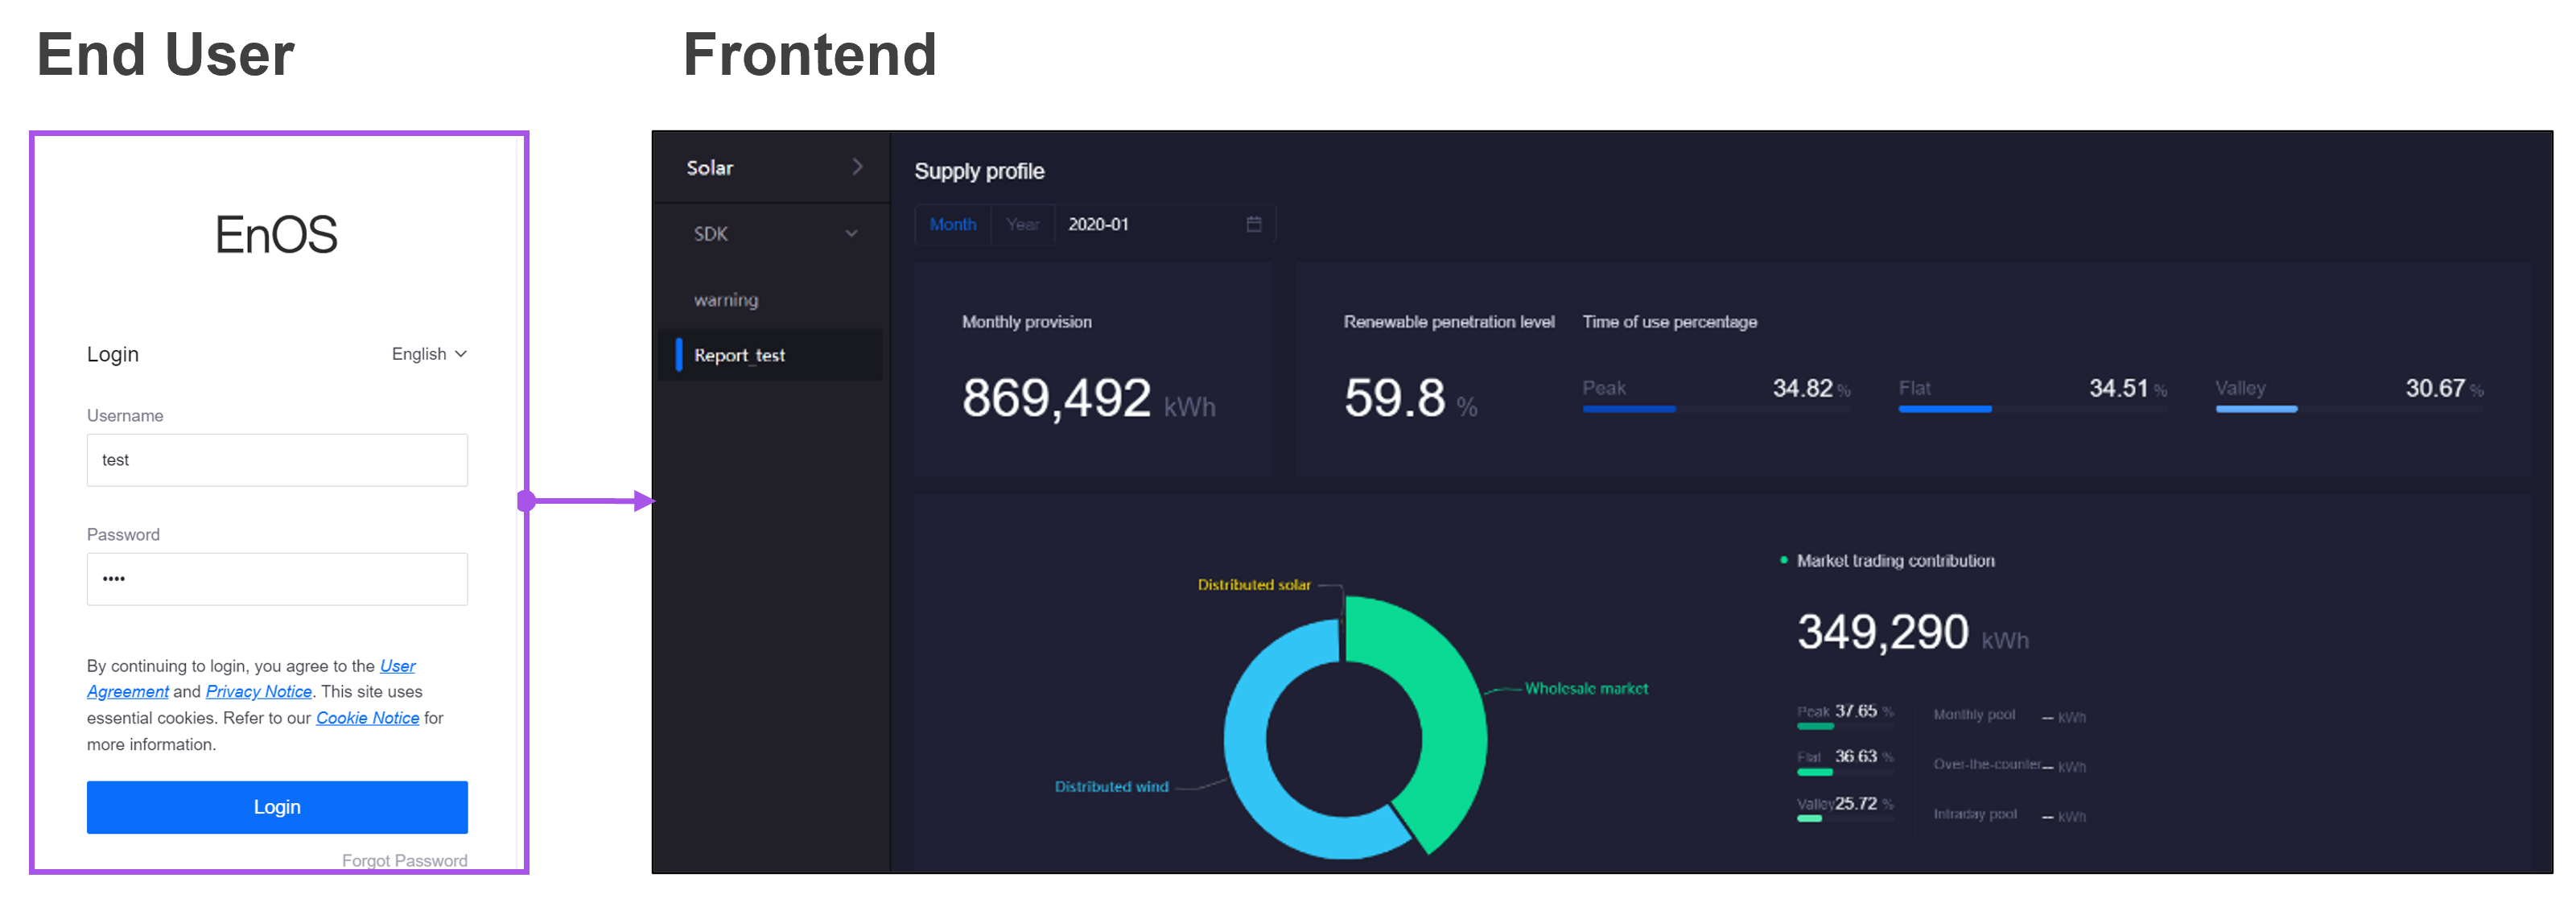Click the blue Login button

coord(277,807)
